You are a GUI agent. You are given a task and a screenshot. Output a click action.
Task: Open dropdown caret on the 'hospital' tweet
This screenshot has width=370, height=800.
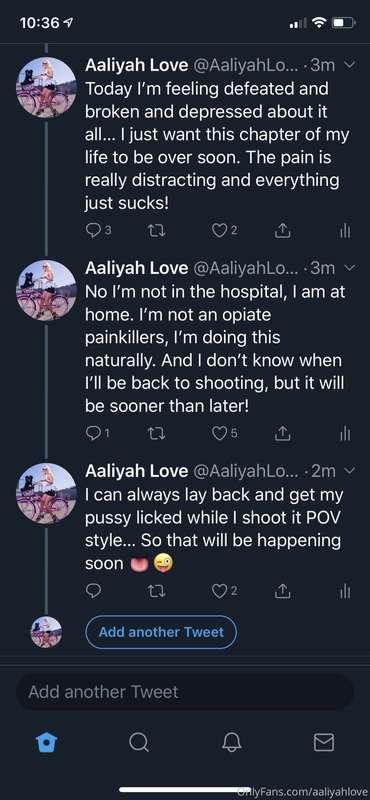[x=350, y=267]
